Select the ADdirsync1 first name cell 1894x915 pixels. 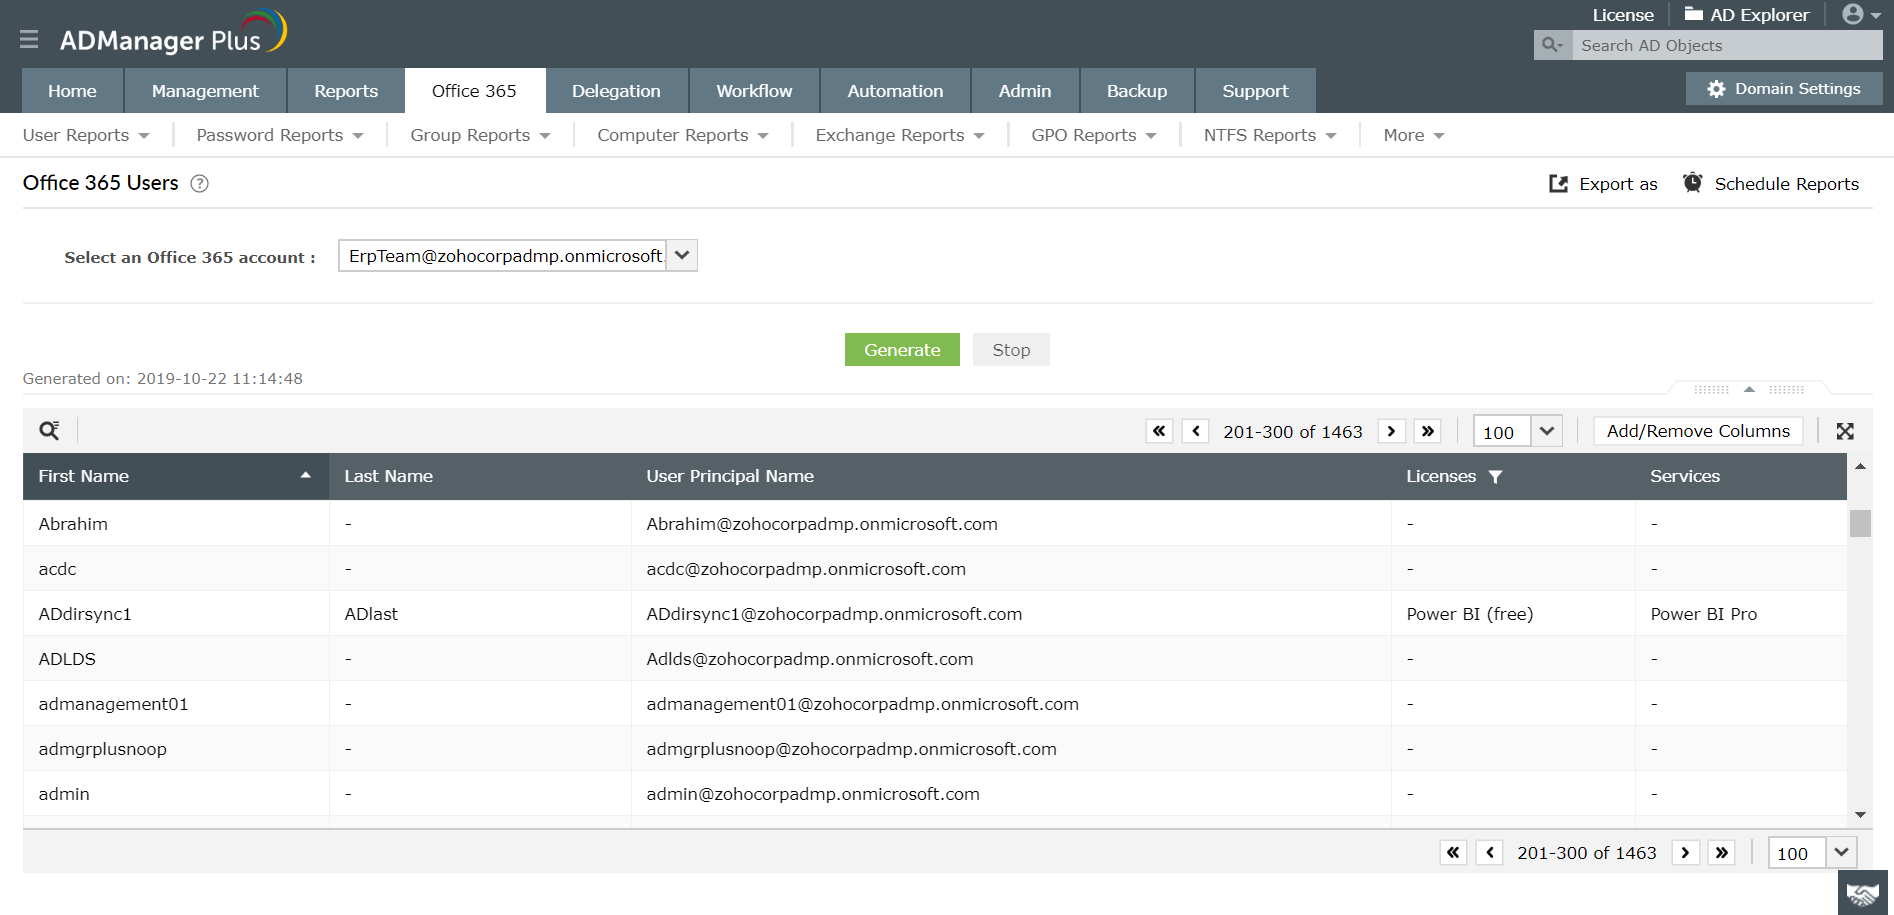176,614
